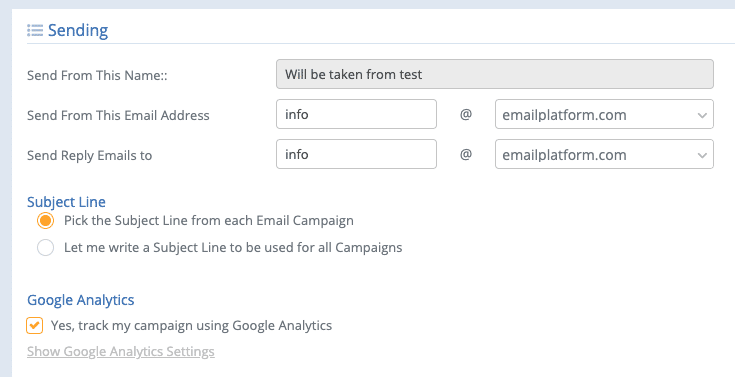The width and height of the screenshot is (735, 377).
Task: Select Let me write a Subject Line option
Action: (45, 248)
